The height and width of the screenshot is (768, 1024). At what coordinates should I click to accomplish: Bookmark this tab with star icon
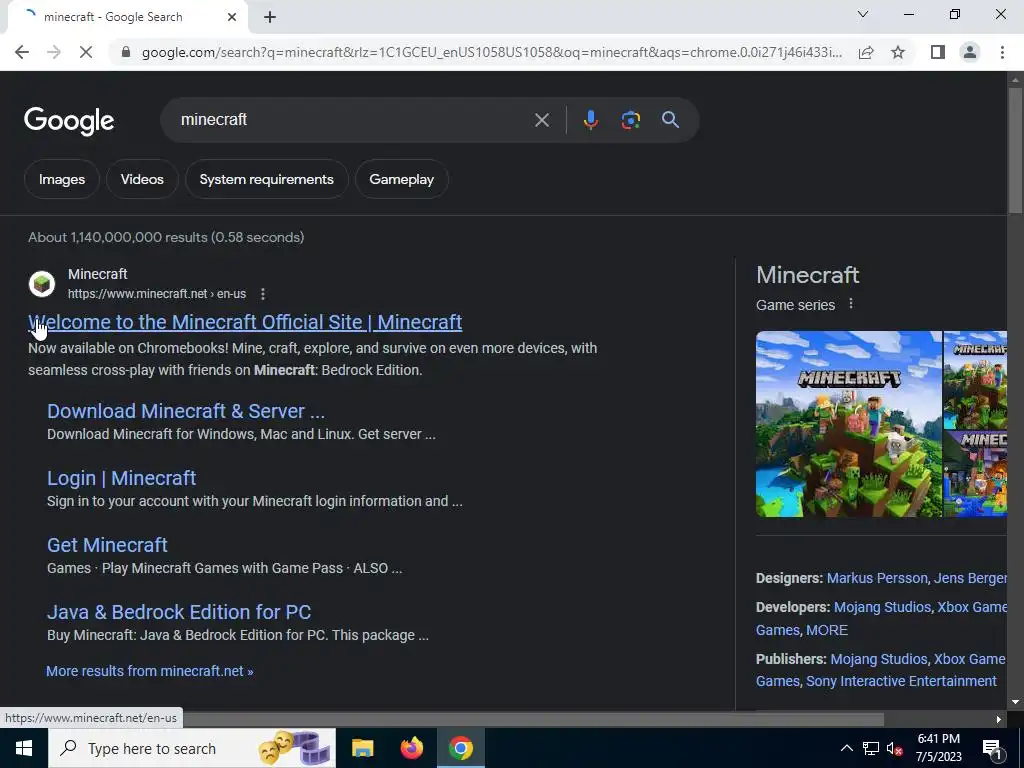point(898,52)
